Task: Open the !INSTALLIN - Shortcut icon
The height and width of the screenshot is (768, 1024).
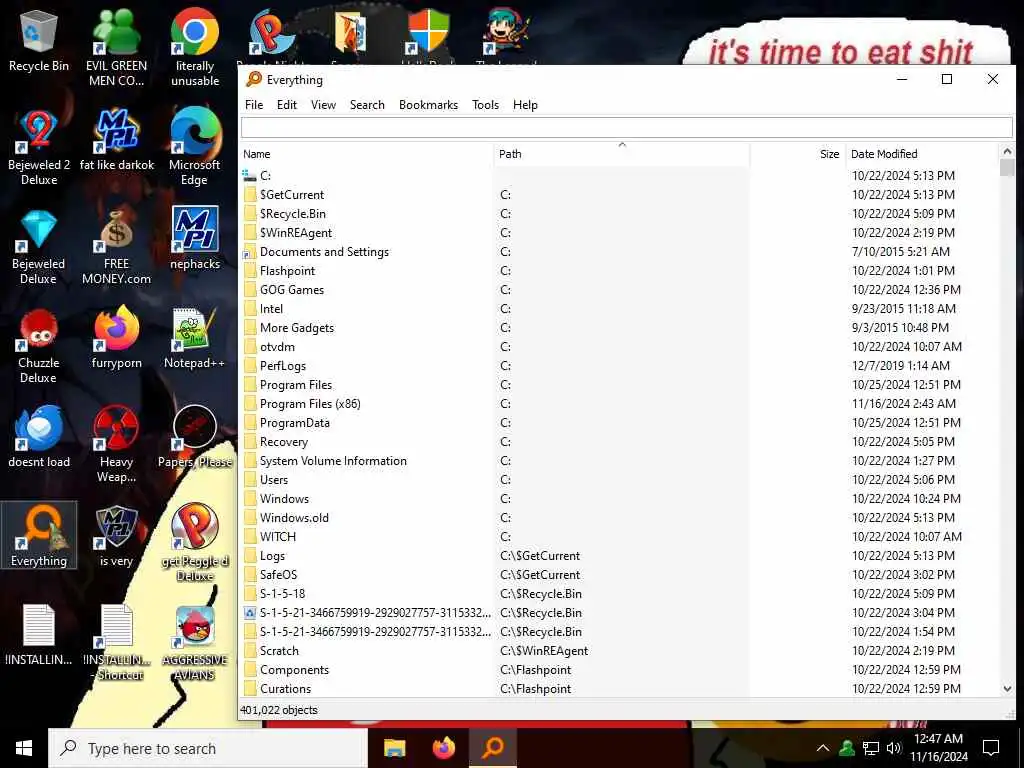Action: point(116,643)
